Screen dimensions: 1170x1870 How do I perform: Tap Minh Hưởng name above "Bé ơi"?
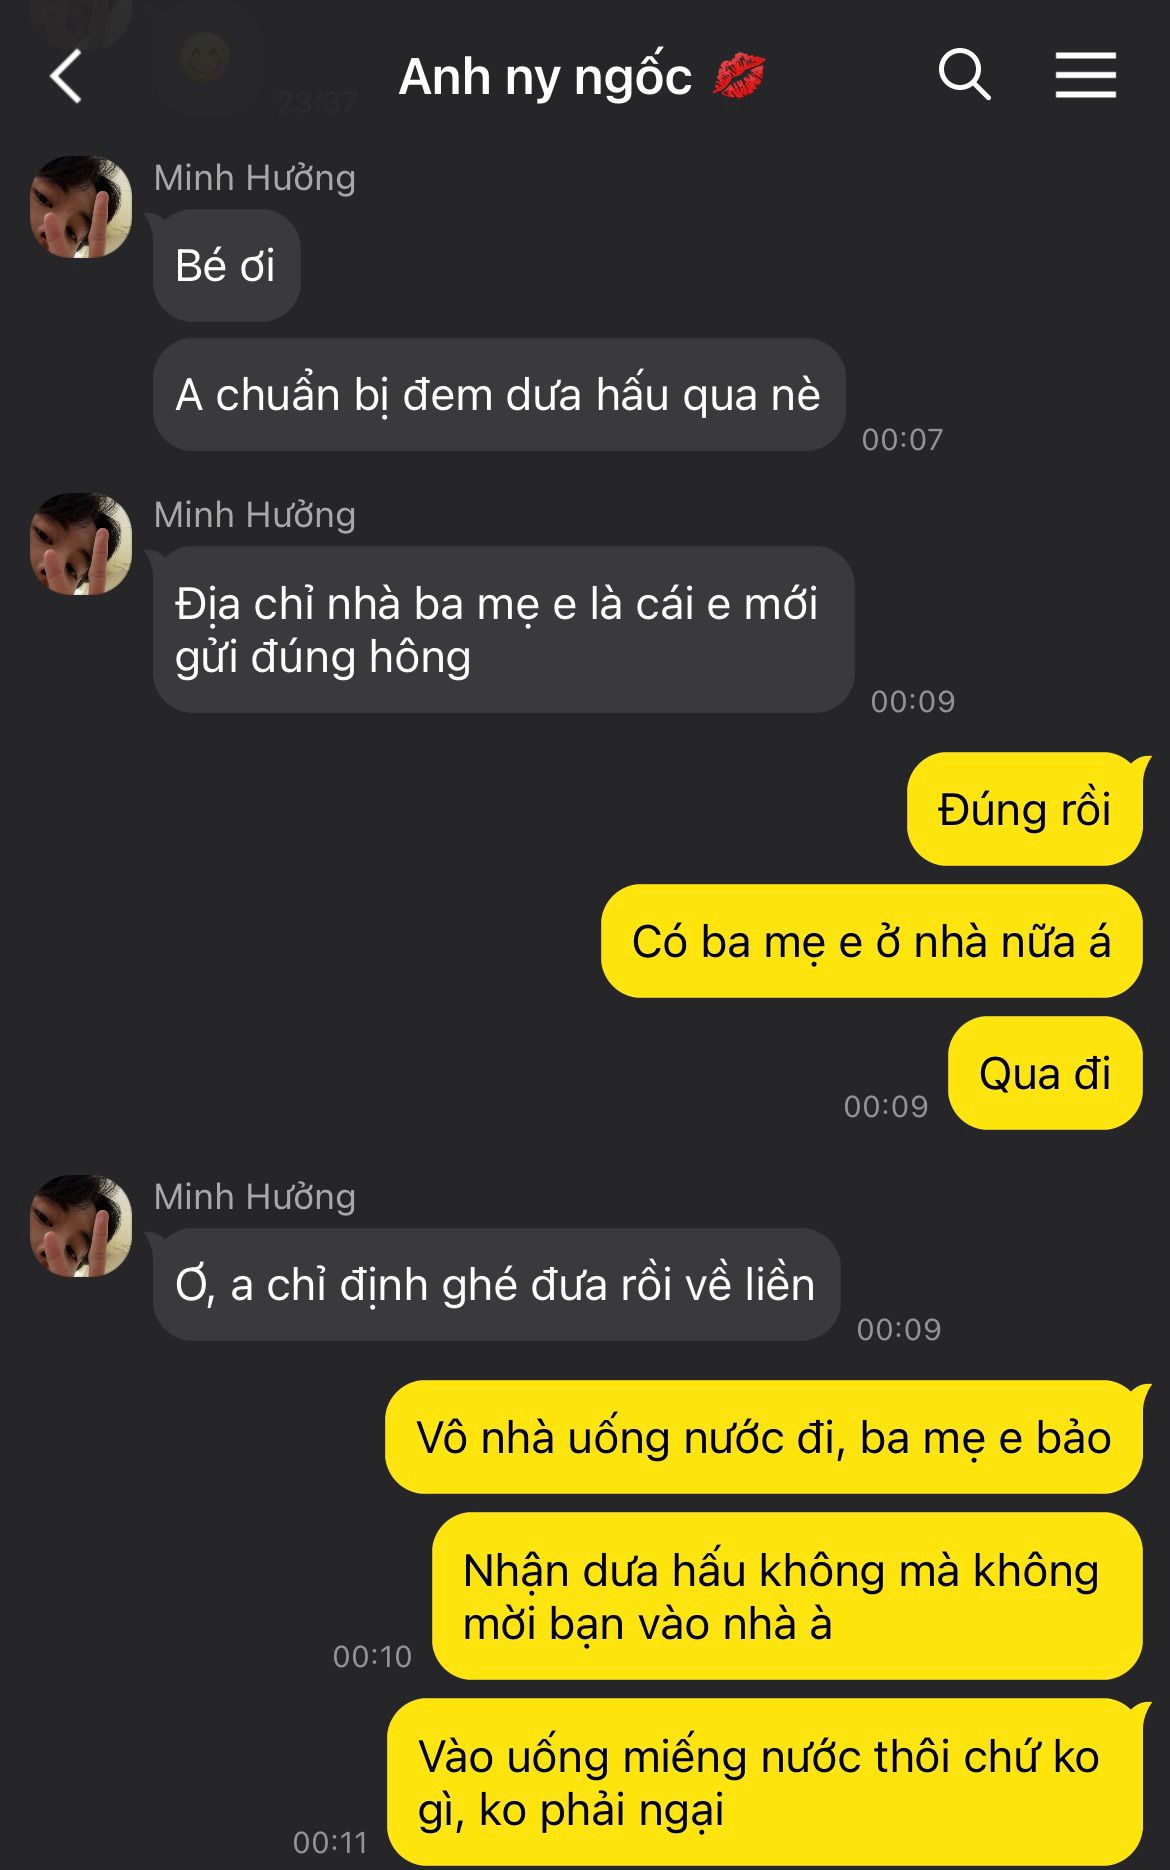coord(255,178)
